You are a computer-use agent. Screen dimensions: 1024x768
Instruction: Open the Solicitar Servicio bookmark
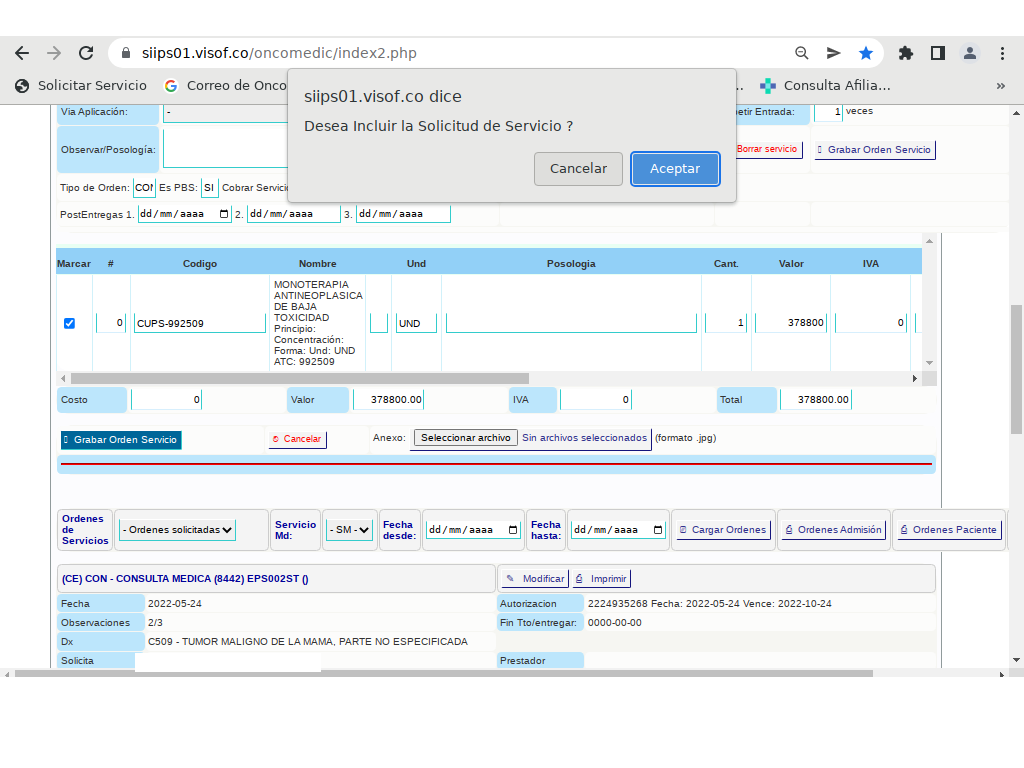(81, 85)
